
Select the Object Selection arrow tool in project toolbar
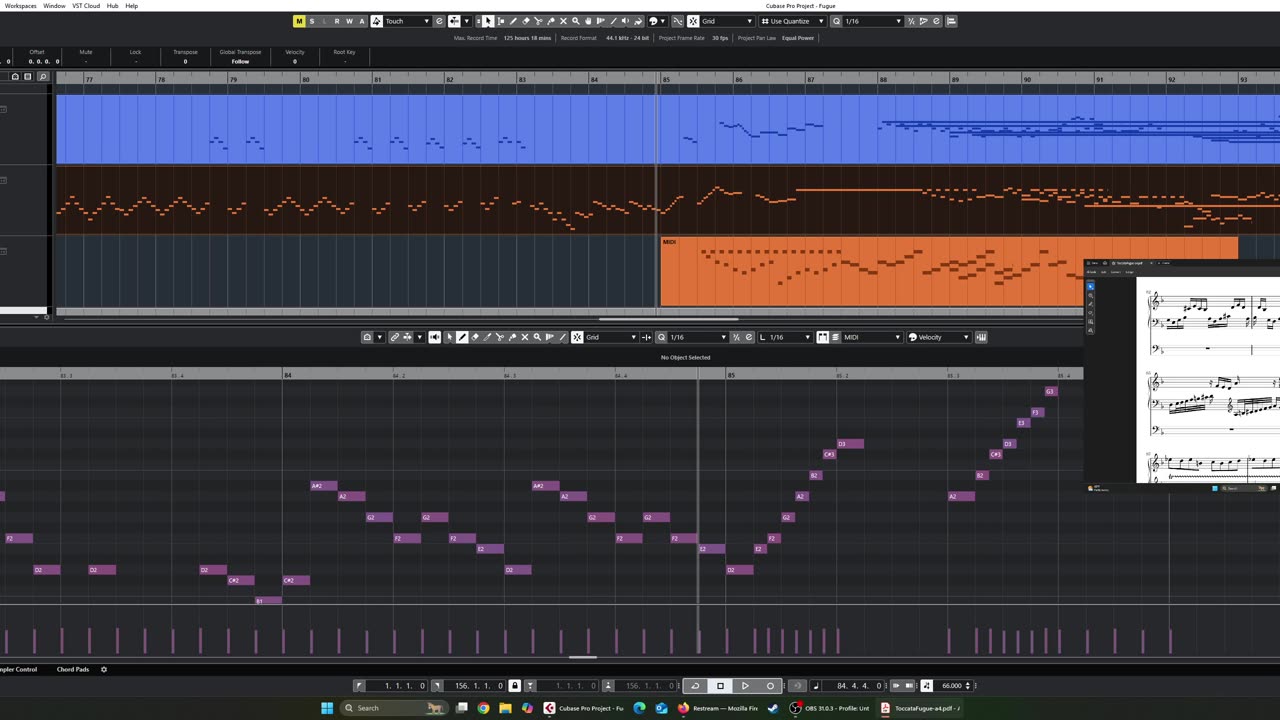pos(488,21)
